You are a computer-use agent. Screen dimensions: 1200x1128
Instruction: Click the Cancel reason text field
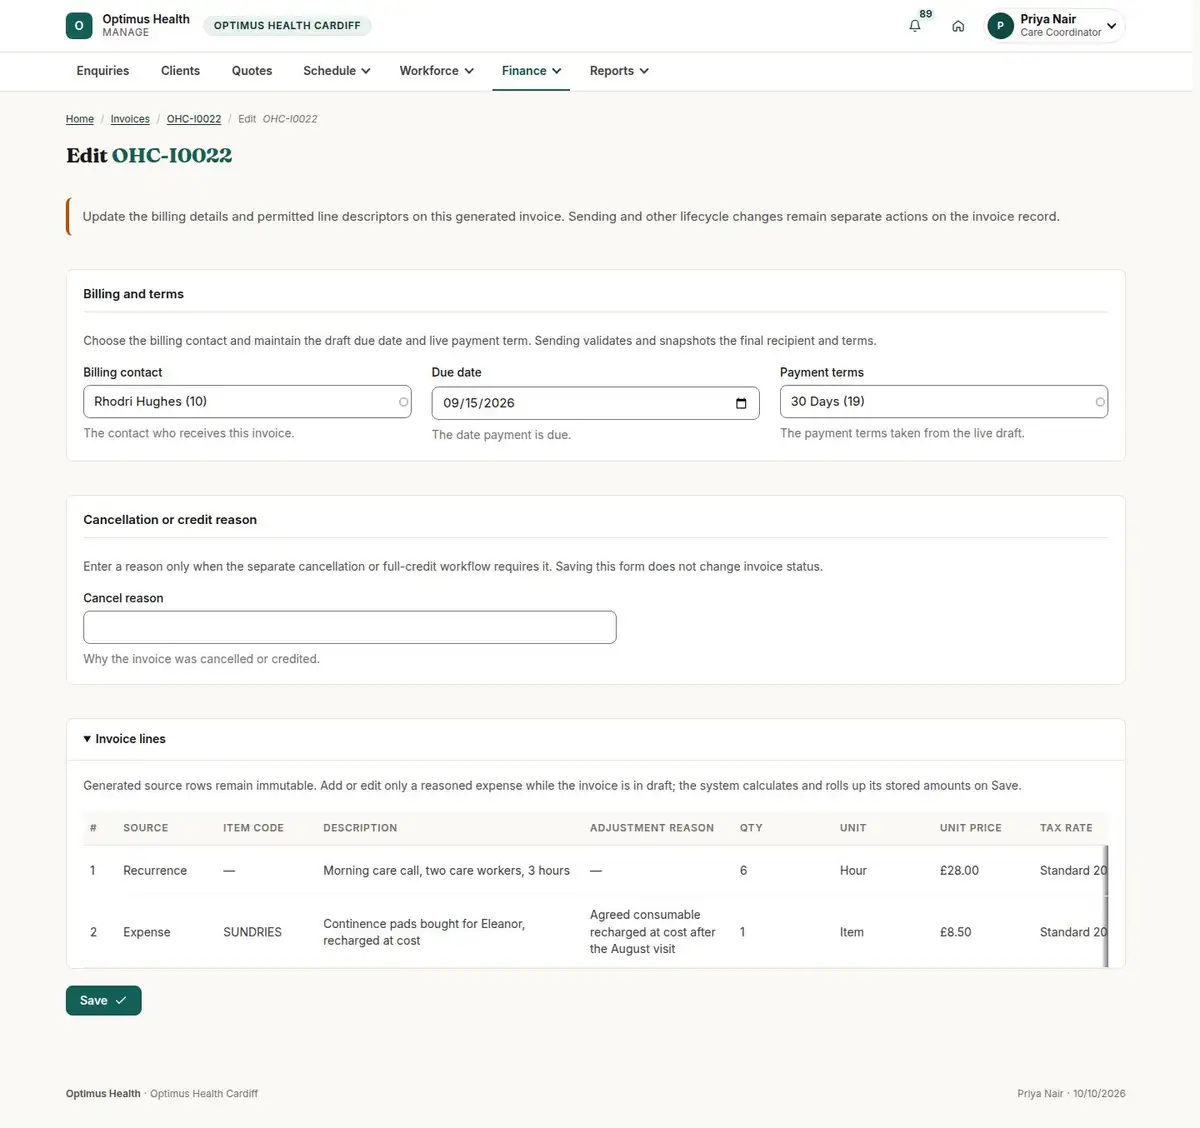tap(350, 627)
